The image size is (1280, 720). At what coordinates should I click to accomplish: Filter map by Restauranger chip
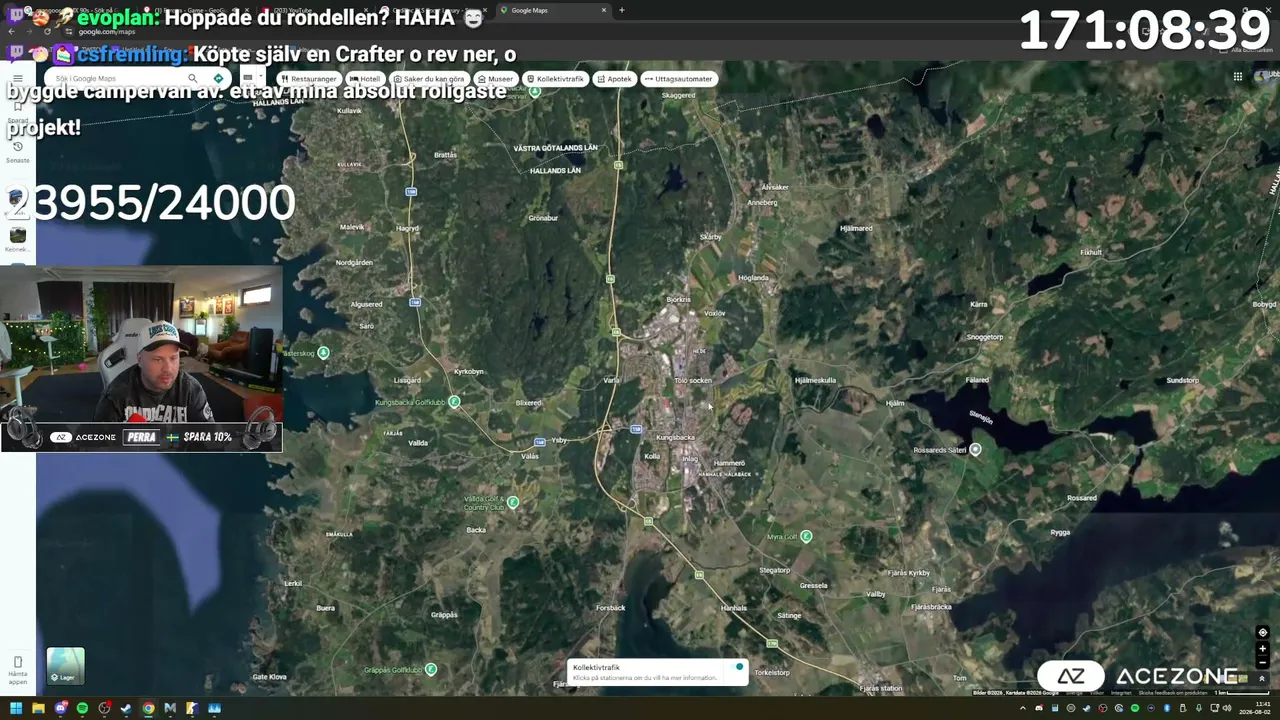pos(308,79)
